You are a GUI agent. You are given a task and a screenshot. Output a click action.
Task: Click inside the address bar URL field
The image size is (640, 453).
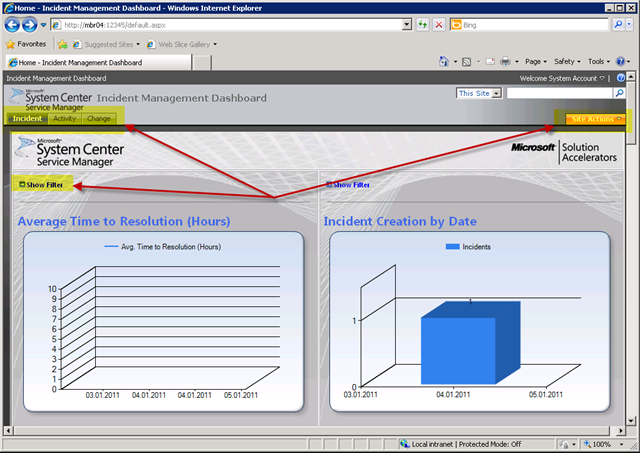(230, 24)
